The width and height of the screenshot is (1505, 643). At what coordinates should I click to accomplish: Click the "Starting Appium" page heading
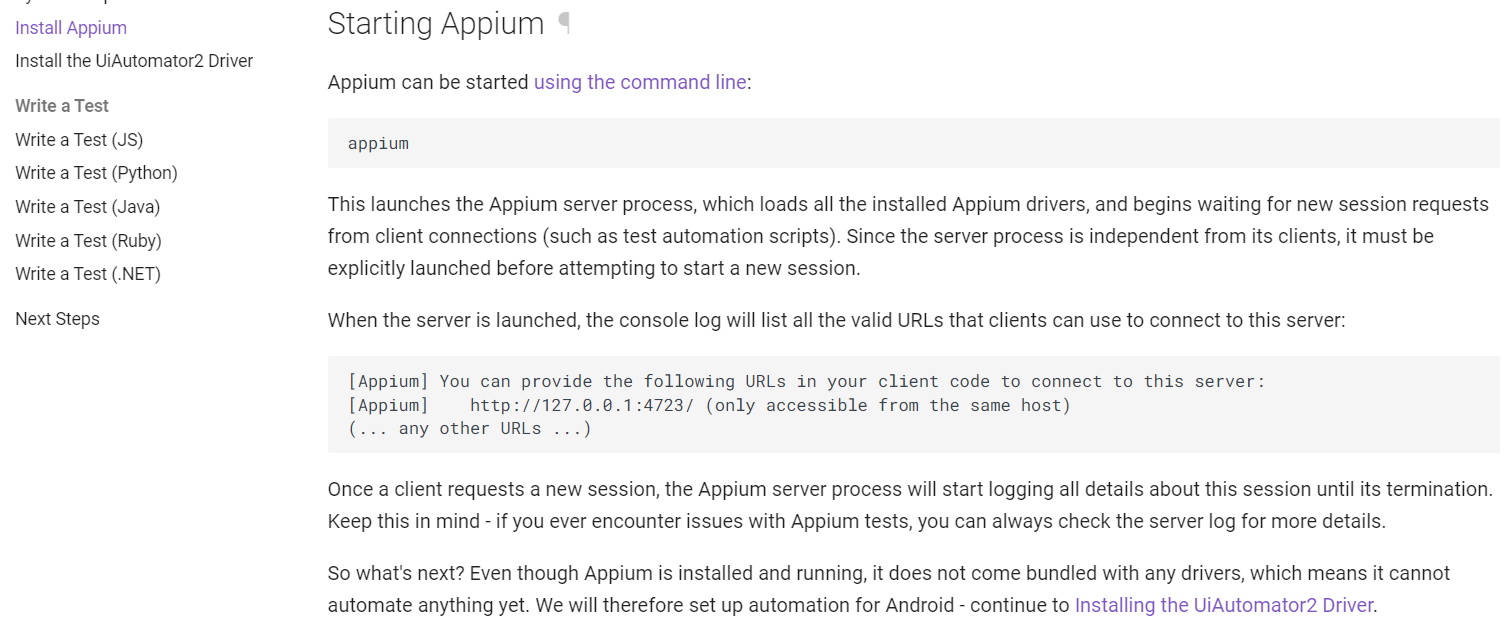[x=436, y=23]
